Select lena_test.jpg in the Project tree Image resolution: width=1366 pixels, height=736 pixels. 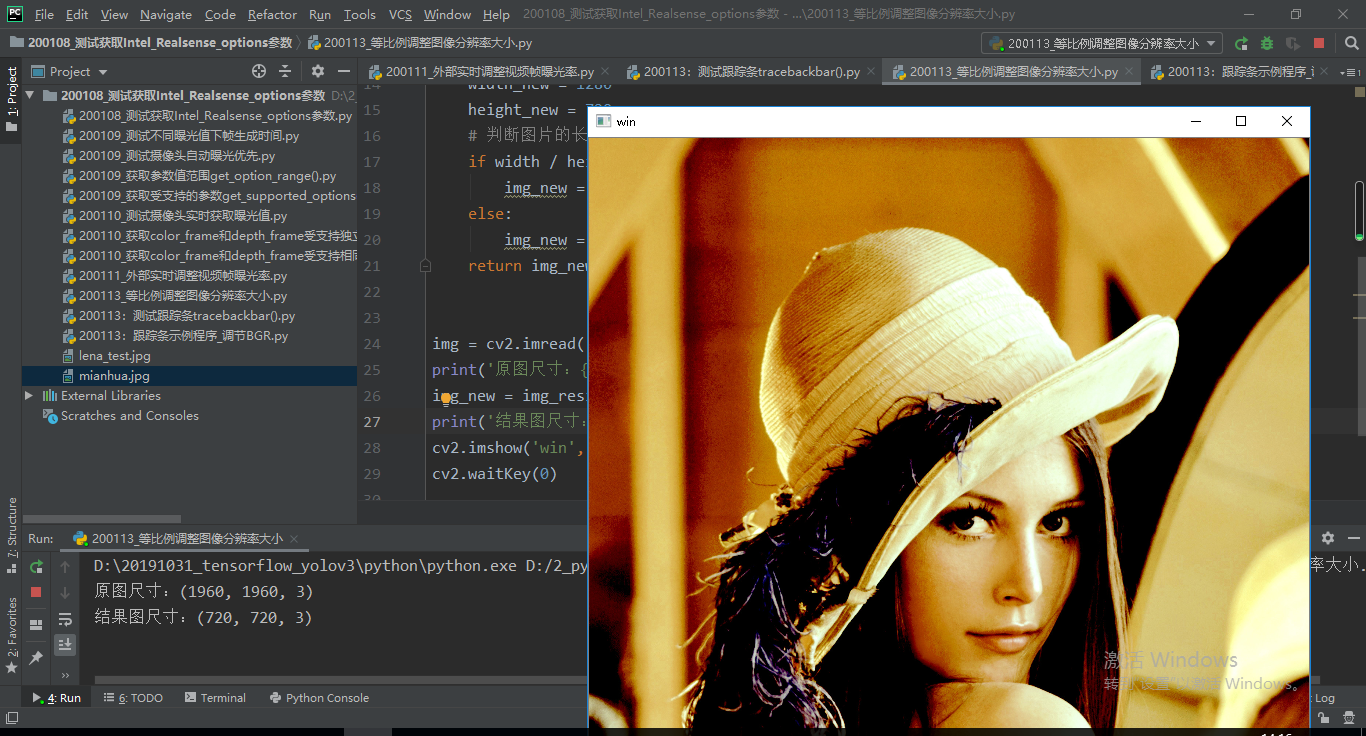pos(114,356)
